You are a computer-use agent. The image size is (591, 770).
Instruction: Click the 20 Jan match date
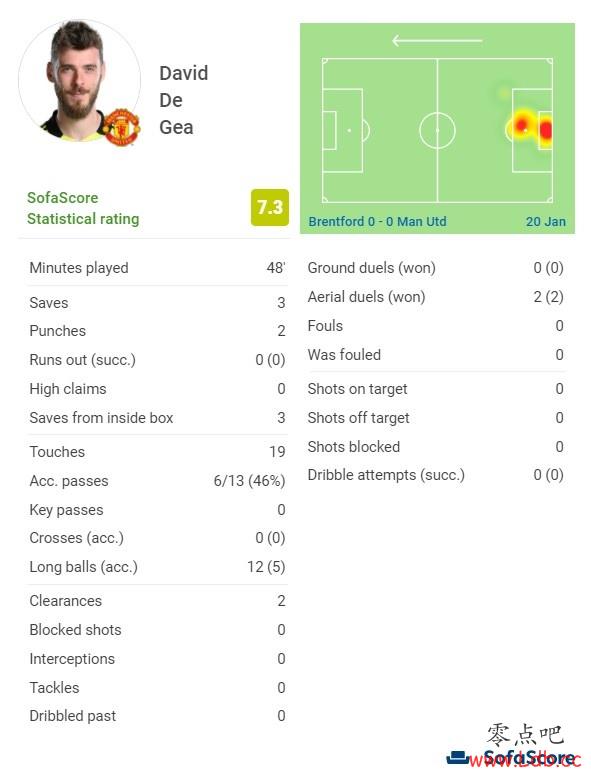tap(546, 221)
